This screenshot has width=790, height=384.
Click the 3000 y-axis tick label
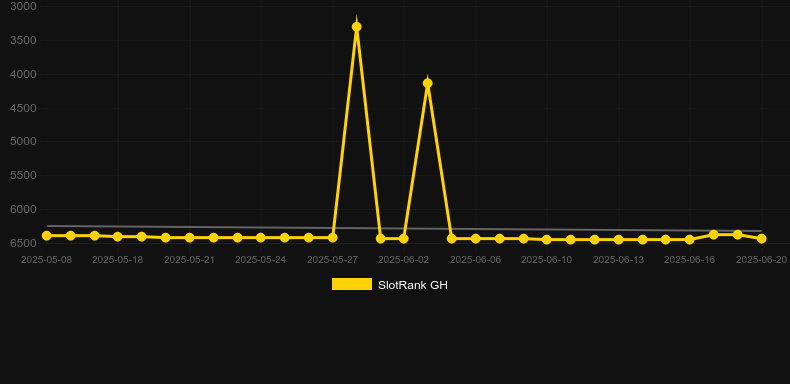coord(23,6)
